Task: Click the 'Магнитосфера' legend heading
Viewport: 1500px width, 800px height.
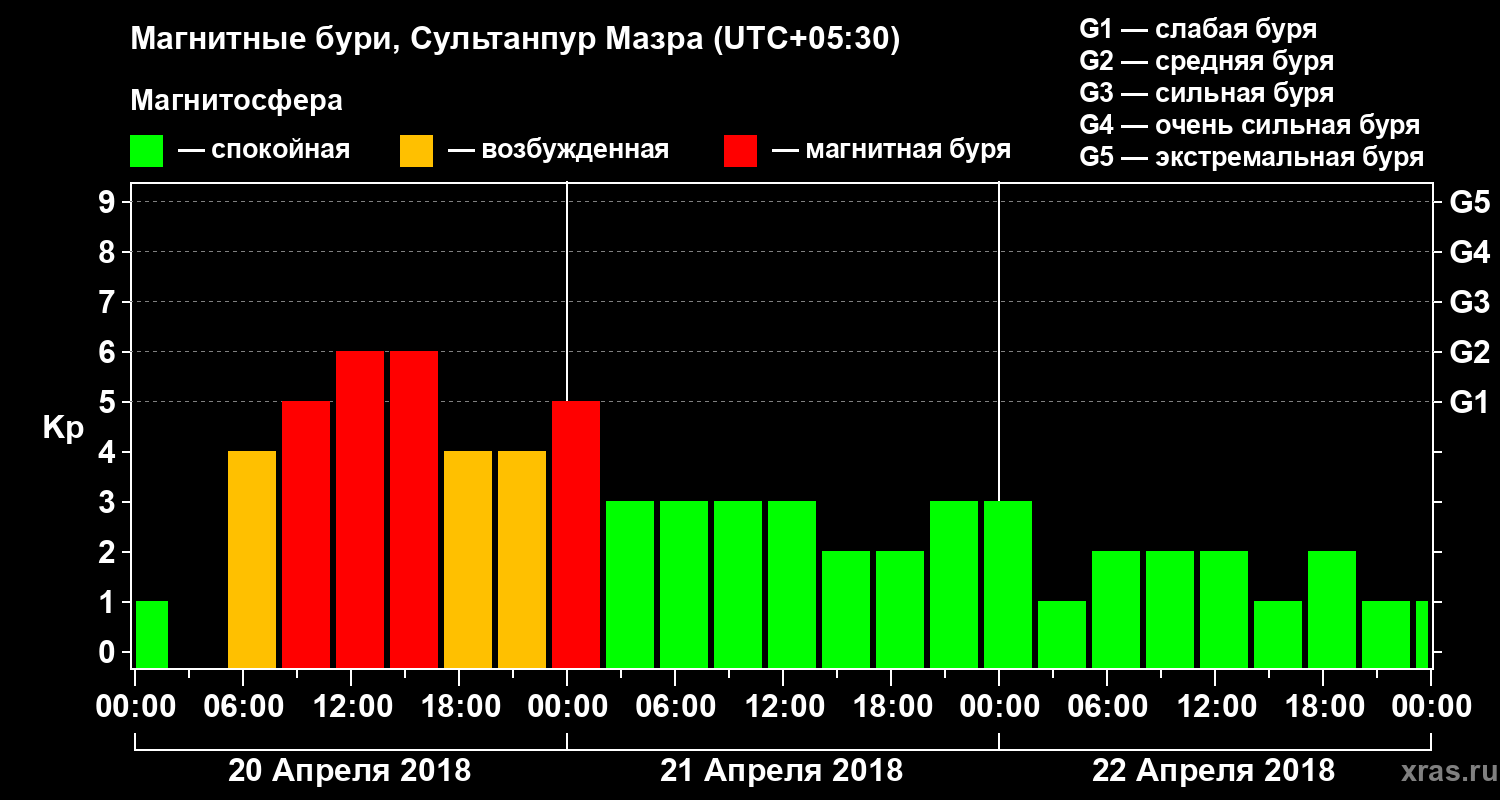Action: tap(236, 101)
